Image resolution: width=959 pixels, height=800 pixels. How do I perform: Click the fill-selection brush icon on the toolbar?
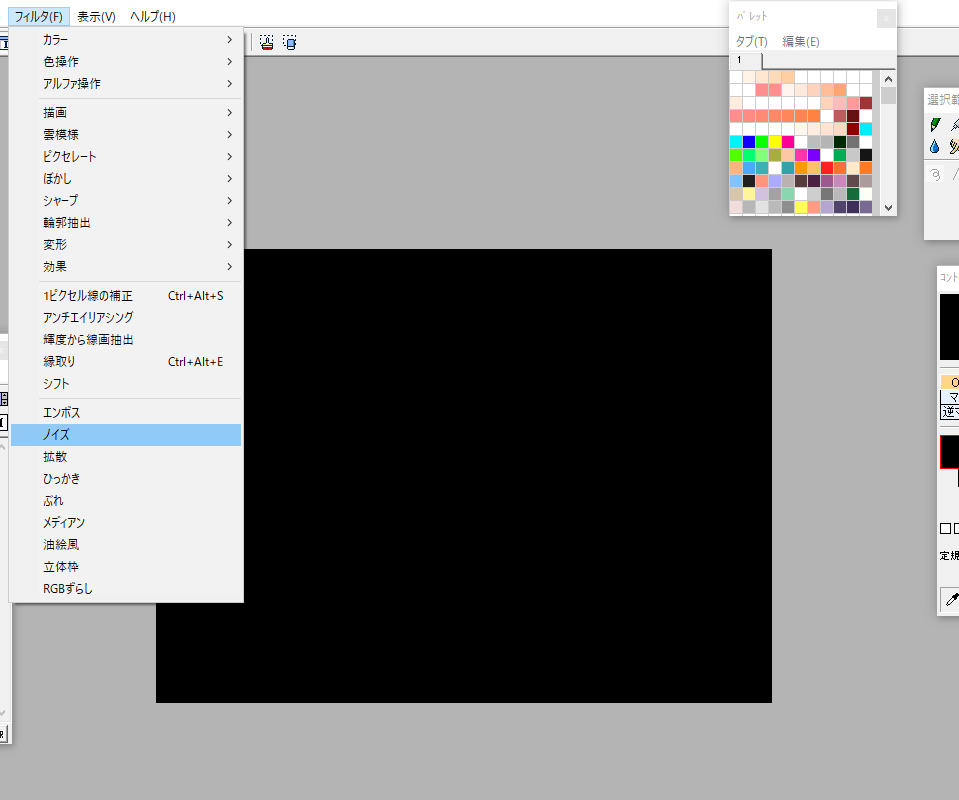(x=266, y=42)
